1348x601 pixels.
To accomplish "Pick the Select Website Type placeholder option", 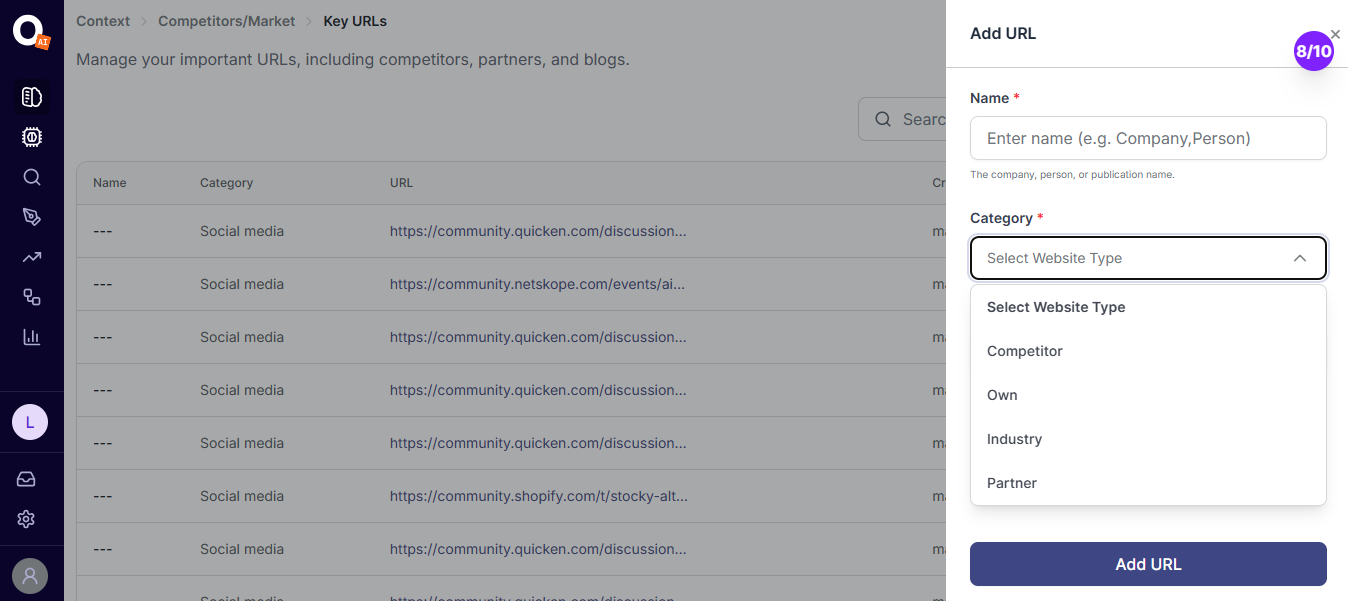I will 1148,307.
